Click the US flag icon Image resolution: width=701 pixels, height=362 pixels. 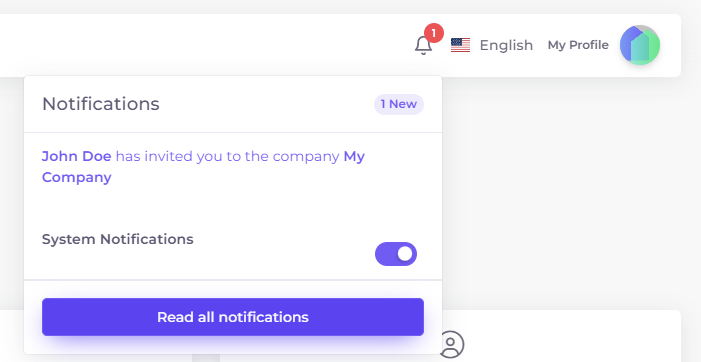[460, 45]
